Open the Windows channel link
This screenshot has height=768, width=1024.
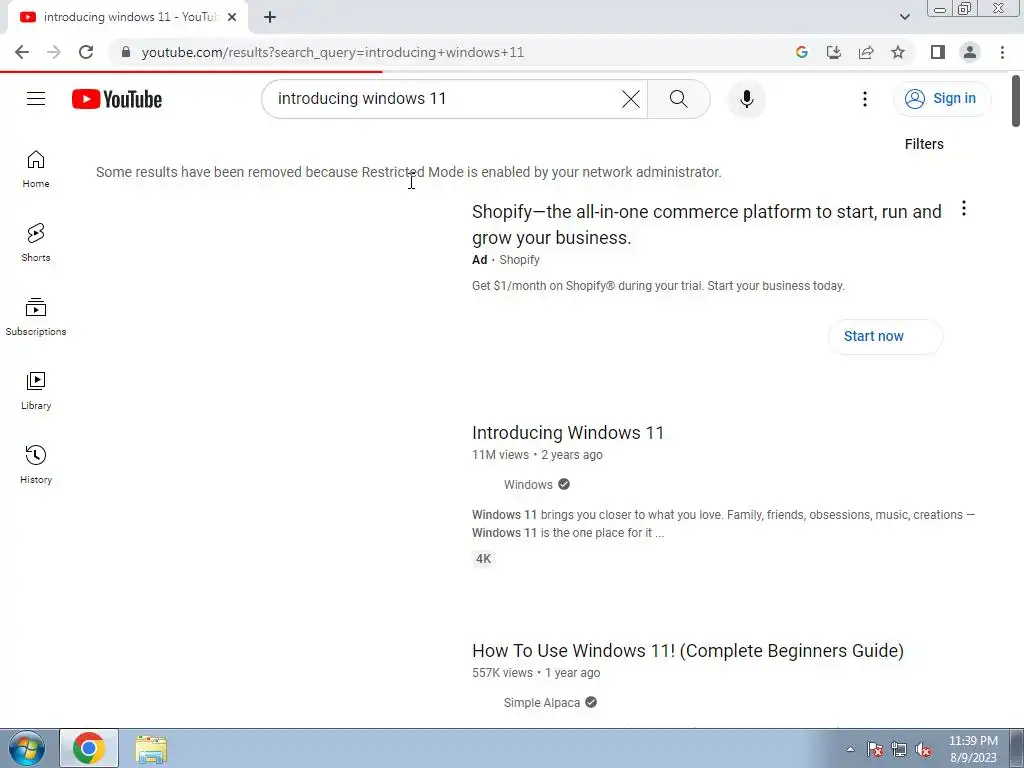coord(528,485)
